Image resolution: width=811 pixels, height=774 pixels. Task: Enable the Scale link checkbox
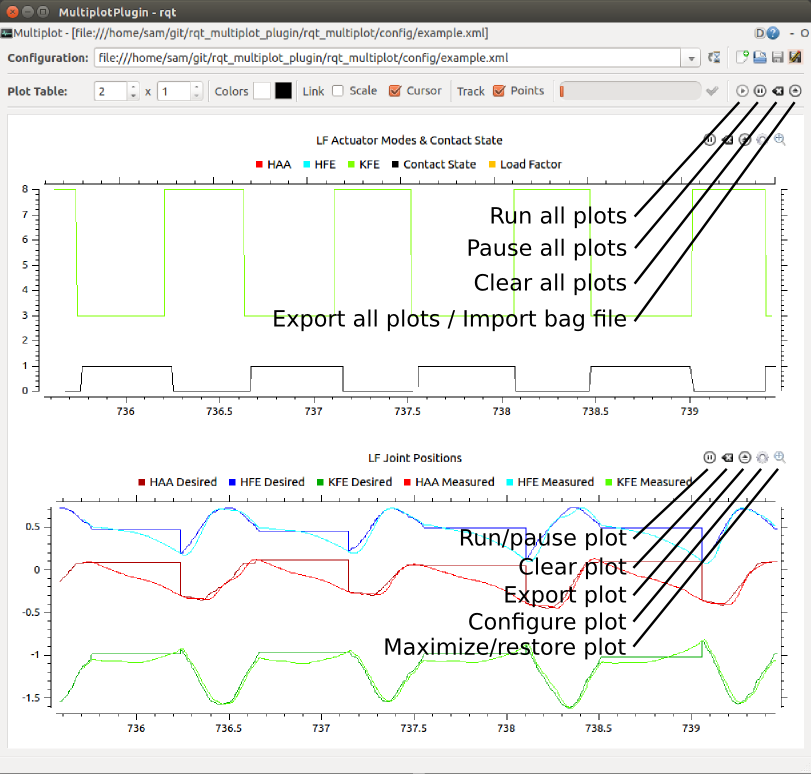coord(338,91)
